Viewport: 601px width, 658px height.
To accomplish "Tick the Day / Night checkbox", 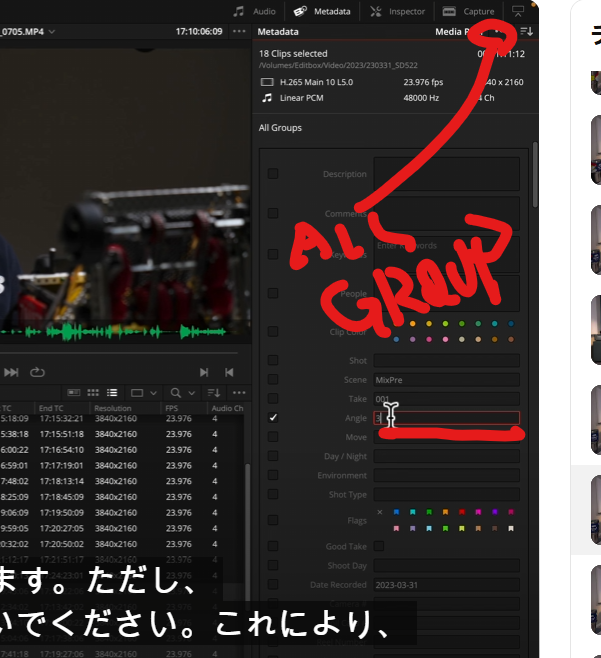I will tap(273, 456).
